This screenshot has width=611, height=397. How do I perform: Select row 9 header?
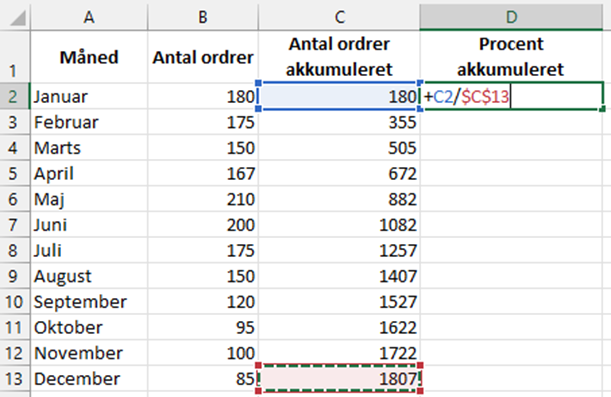click(x=15, y=276)
